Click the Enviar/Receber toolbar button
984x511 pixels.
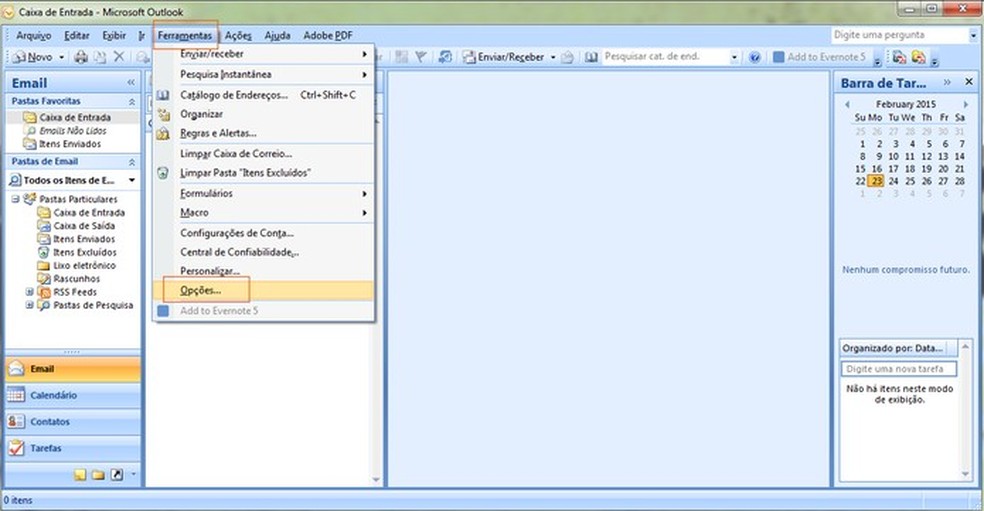(x=503, y=57)
